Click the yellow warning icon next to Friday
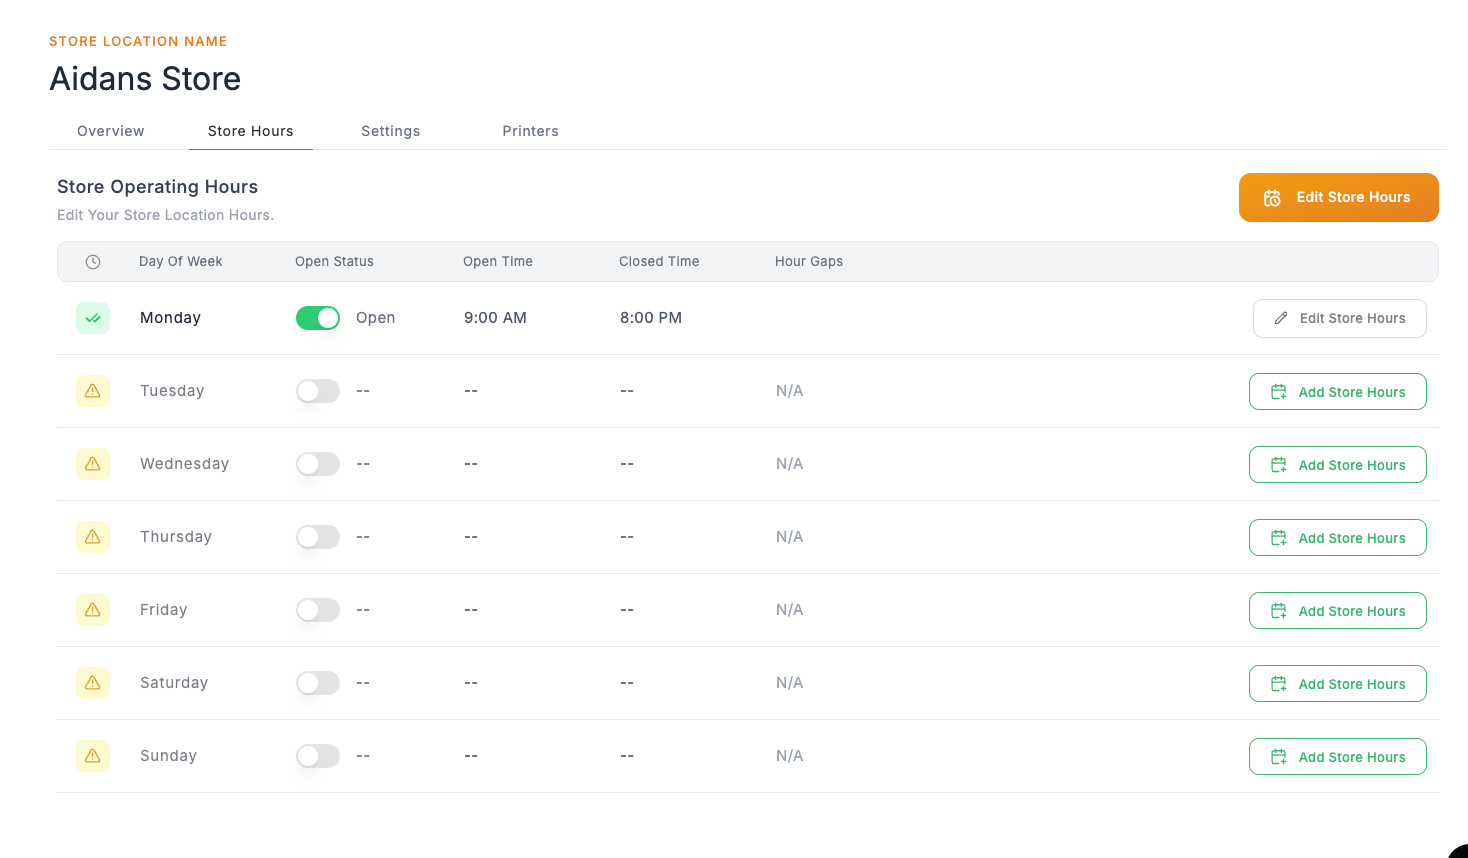The image size is (1468, 858). coord(93,609)
